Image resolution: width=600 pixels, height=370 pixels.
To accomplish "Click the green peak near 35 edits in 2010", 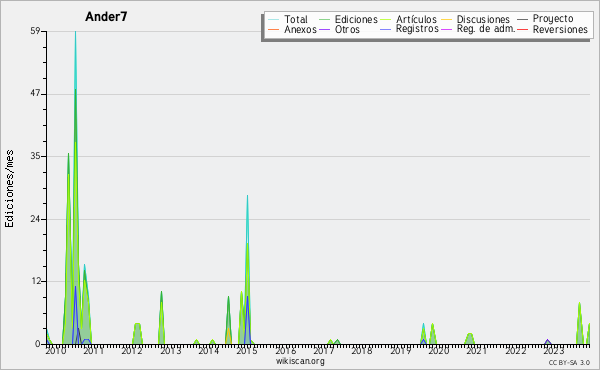I will point(68,155).
